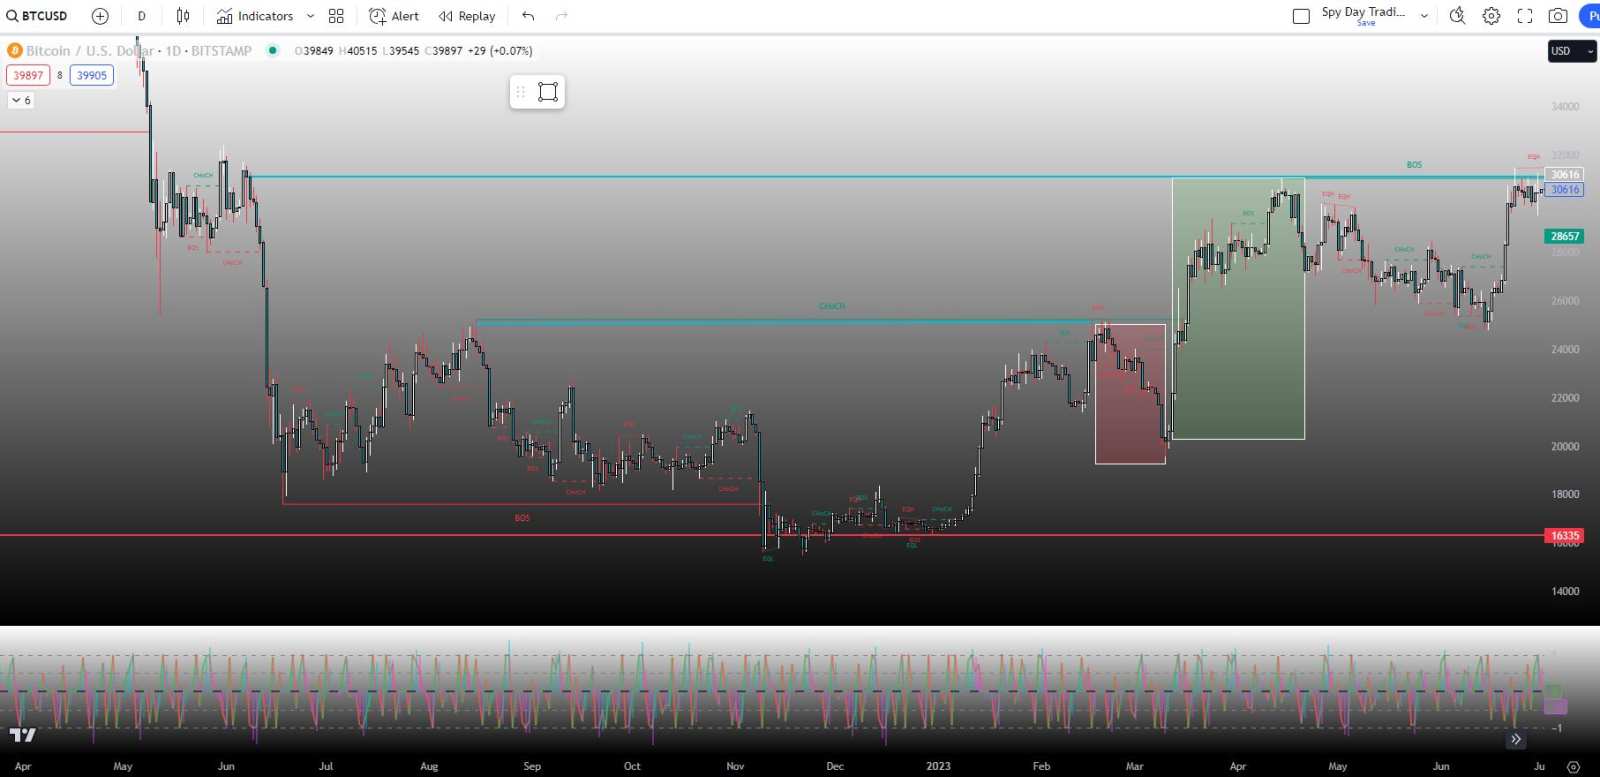Viewport: 1600px width, 777px height.
Task: Open the time axis settings gear
Action: click(x=1573, y=767)
